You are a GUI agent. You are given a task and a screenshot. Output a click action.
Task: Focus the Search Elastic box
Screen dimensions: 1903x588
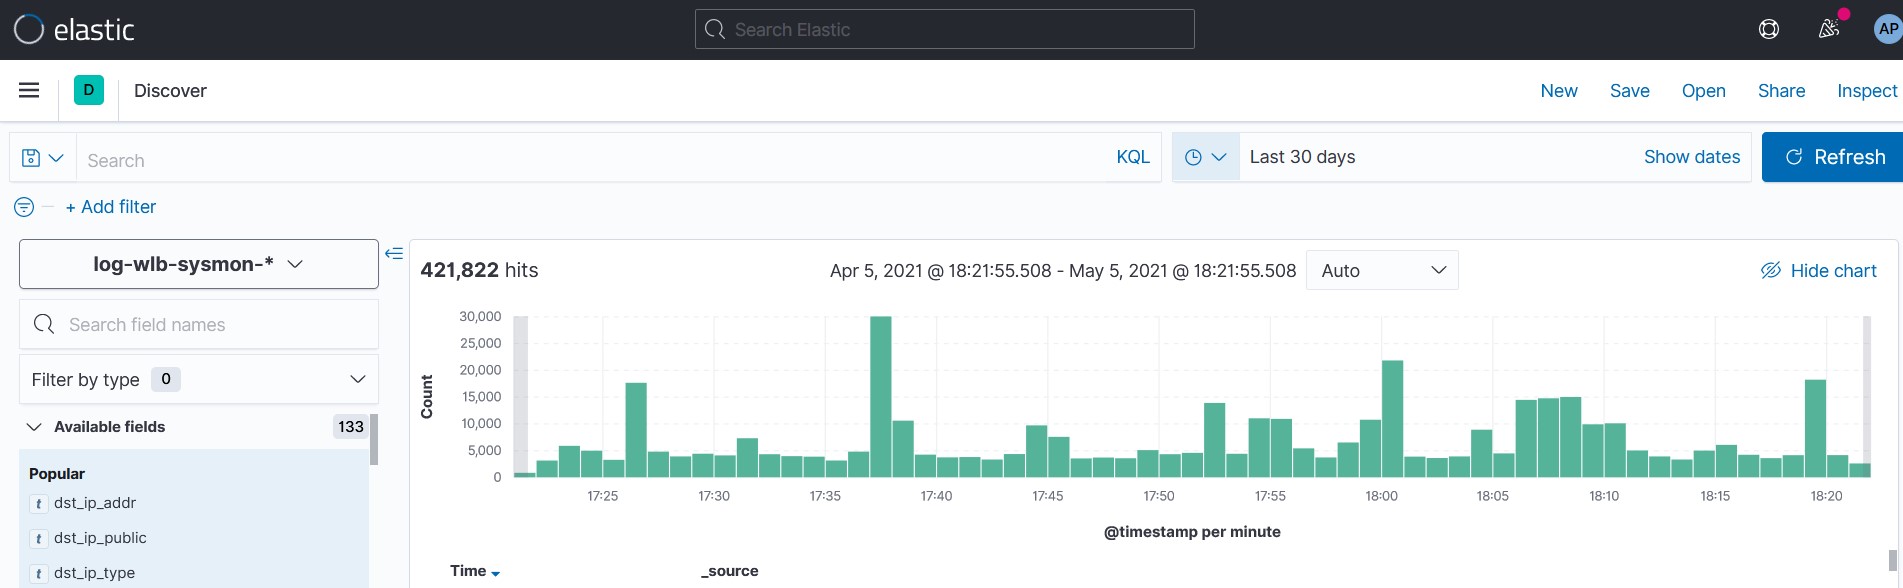945,29
